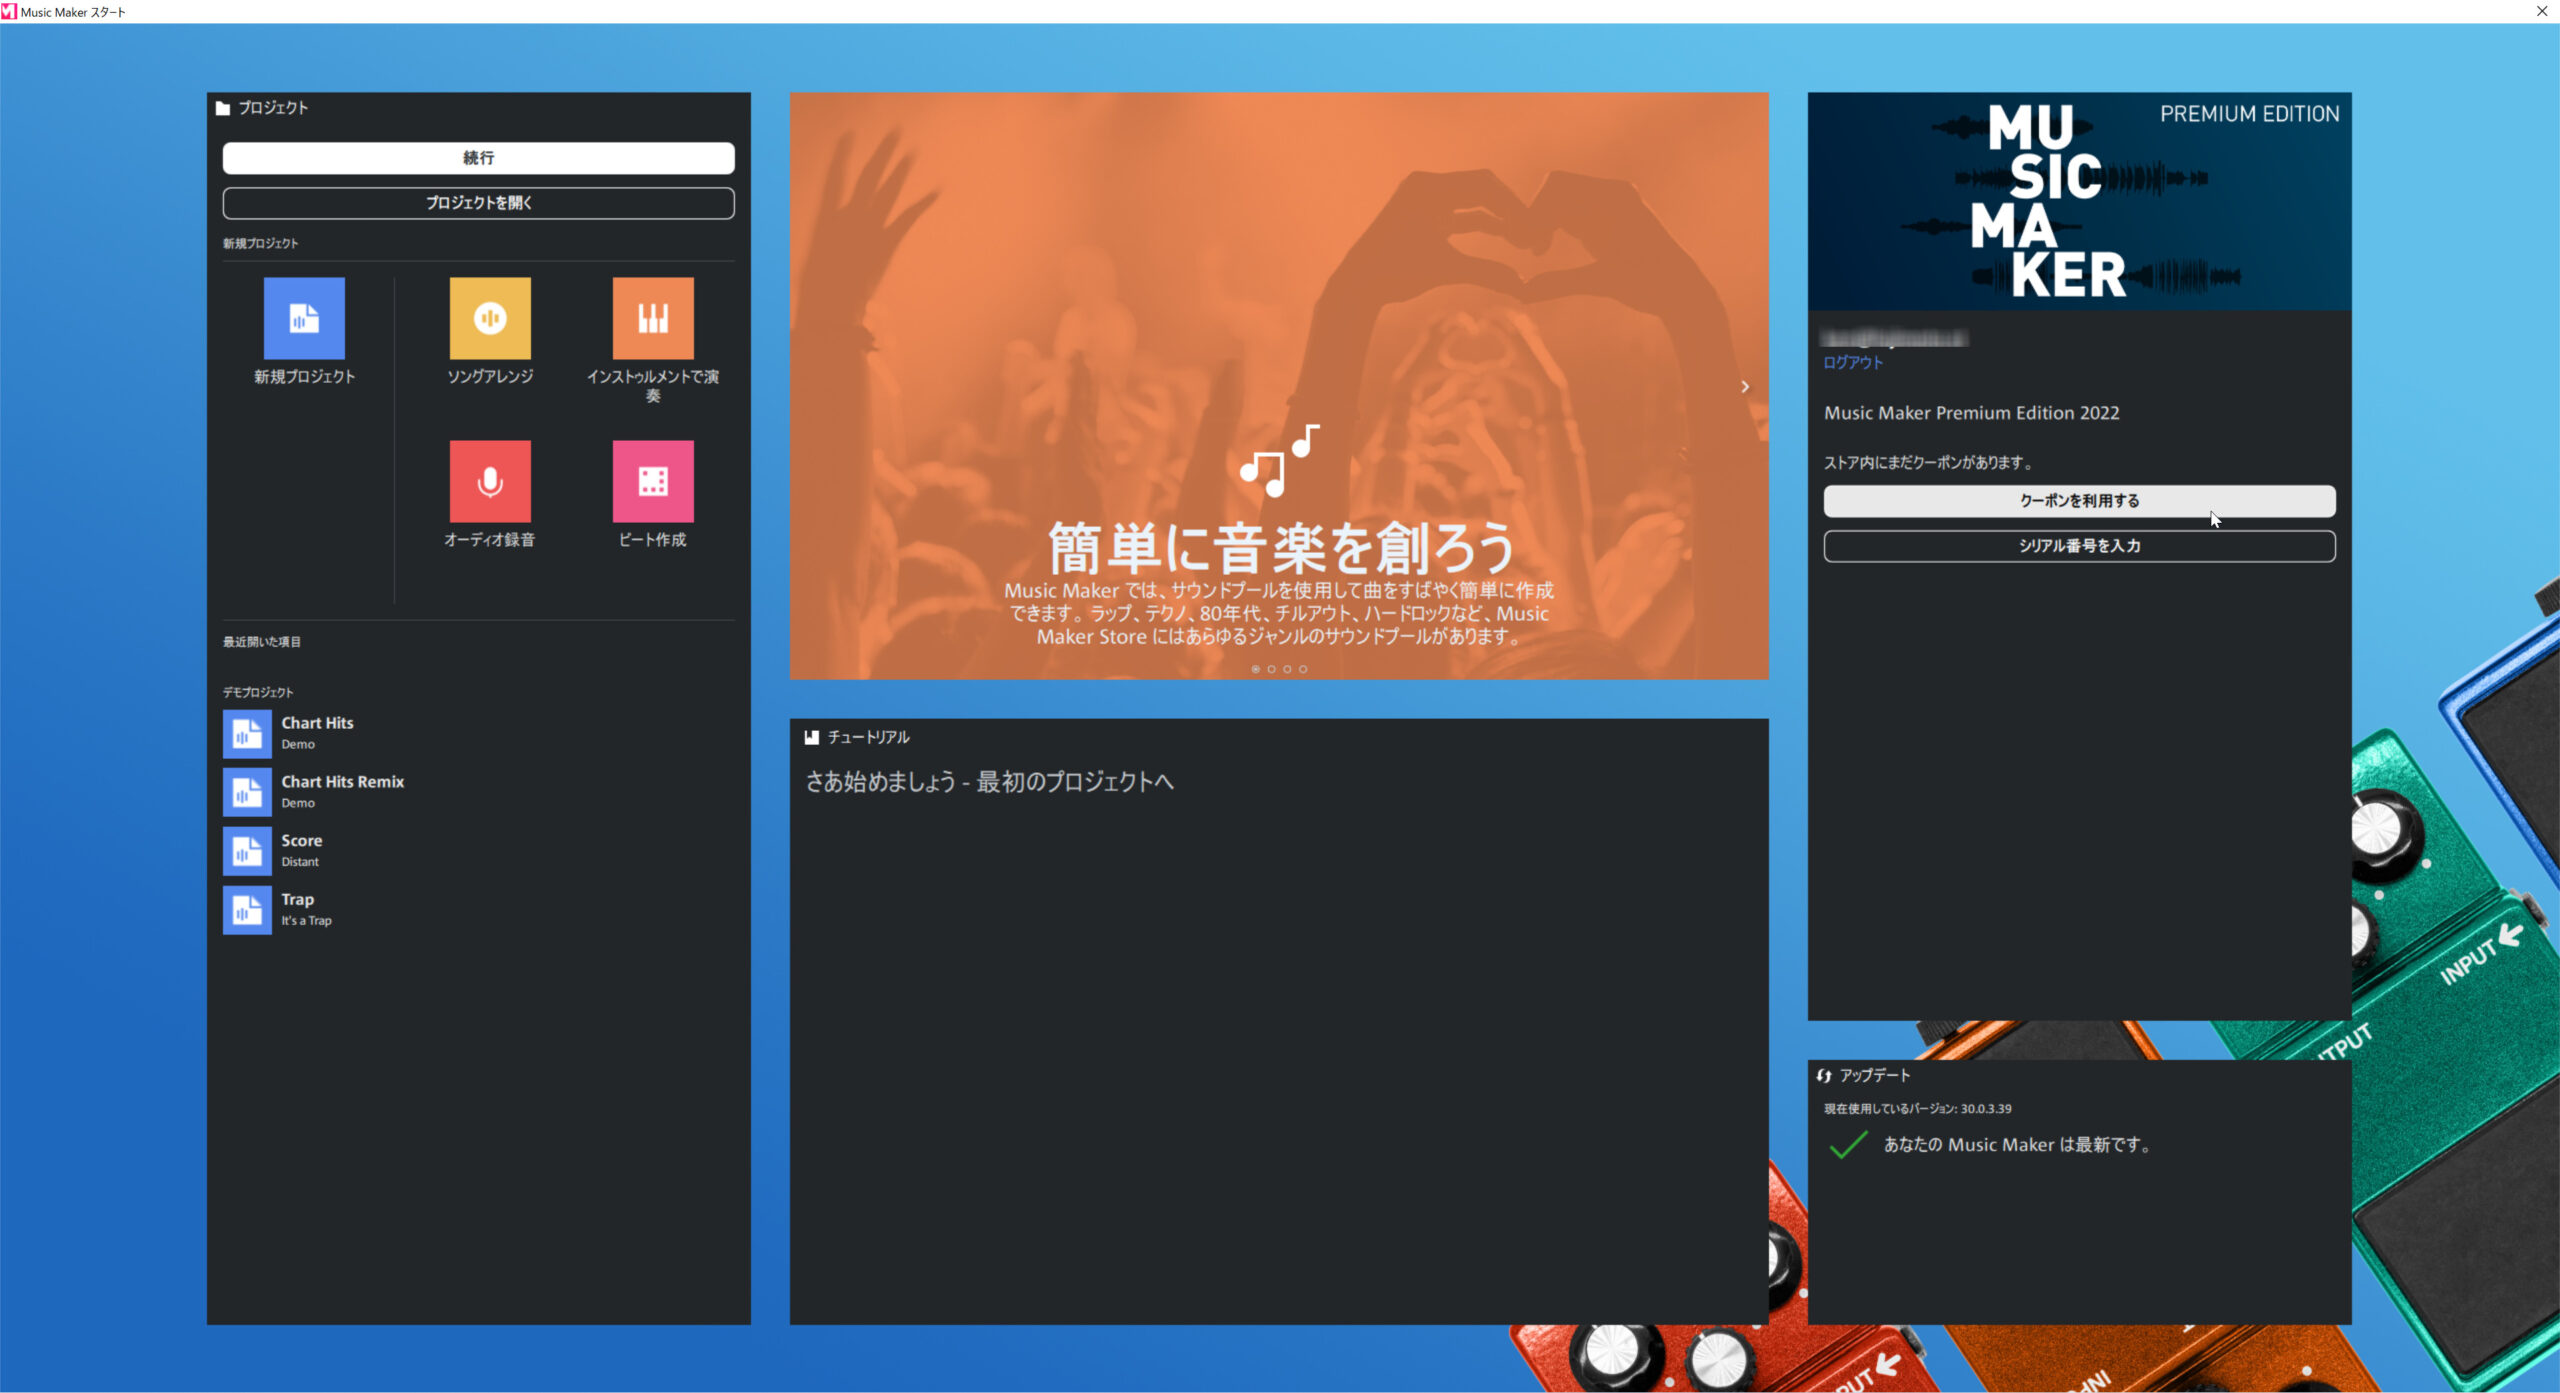Select the first banner slide dot
This screenshot has width=2560, height=1393.
pos(1256,669)
